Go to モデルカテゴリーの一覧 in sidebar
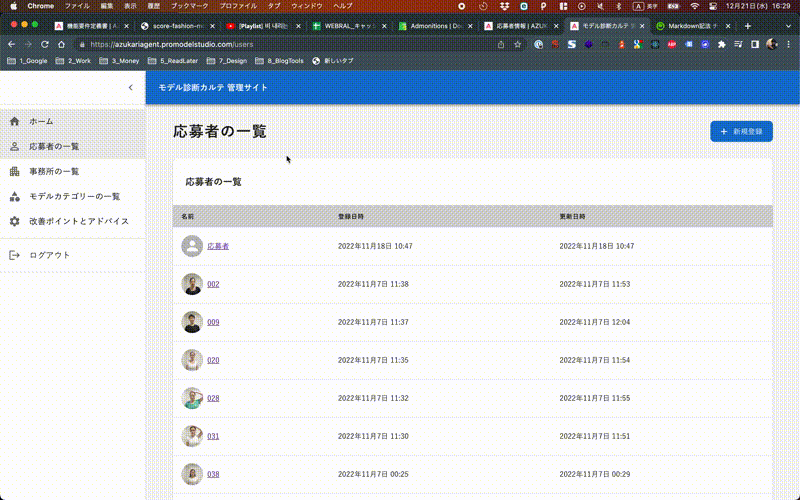This screenshot has width=800, height=500. tap(72, 196)
